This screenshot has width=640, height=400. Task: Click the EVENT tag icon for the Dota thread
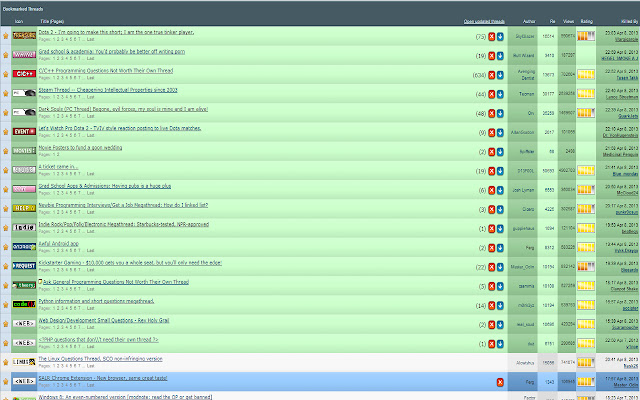23,130
